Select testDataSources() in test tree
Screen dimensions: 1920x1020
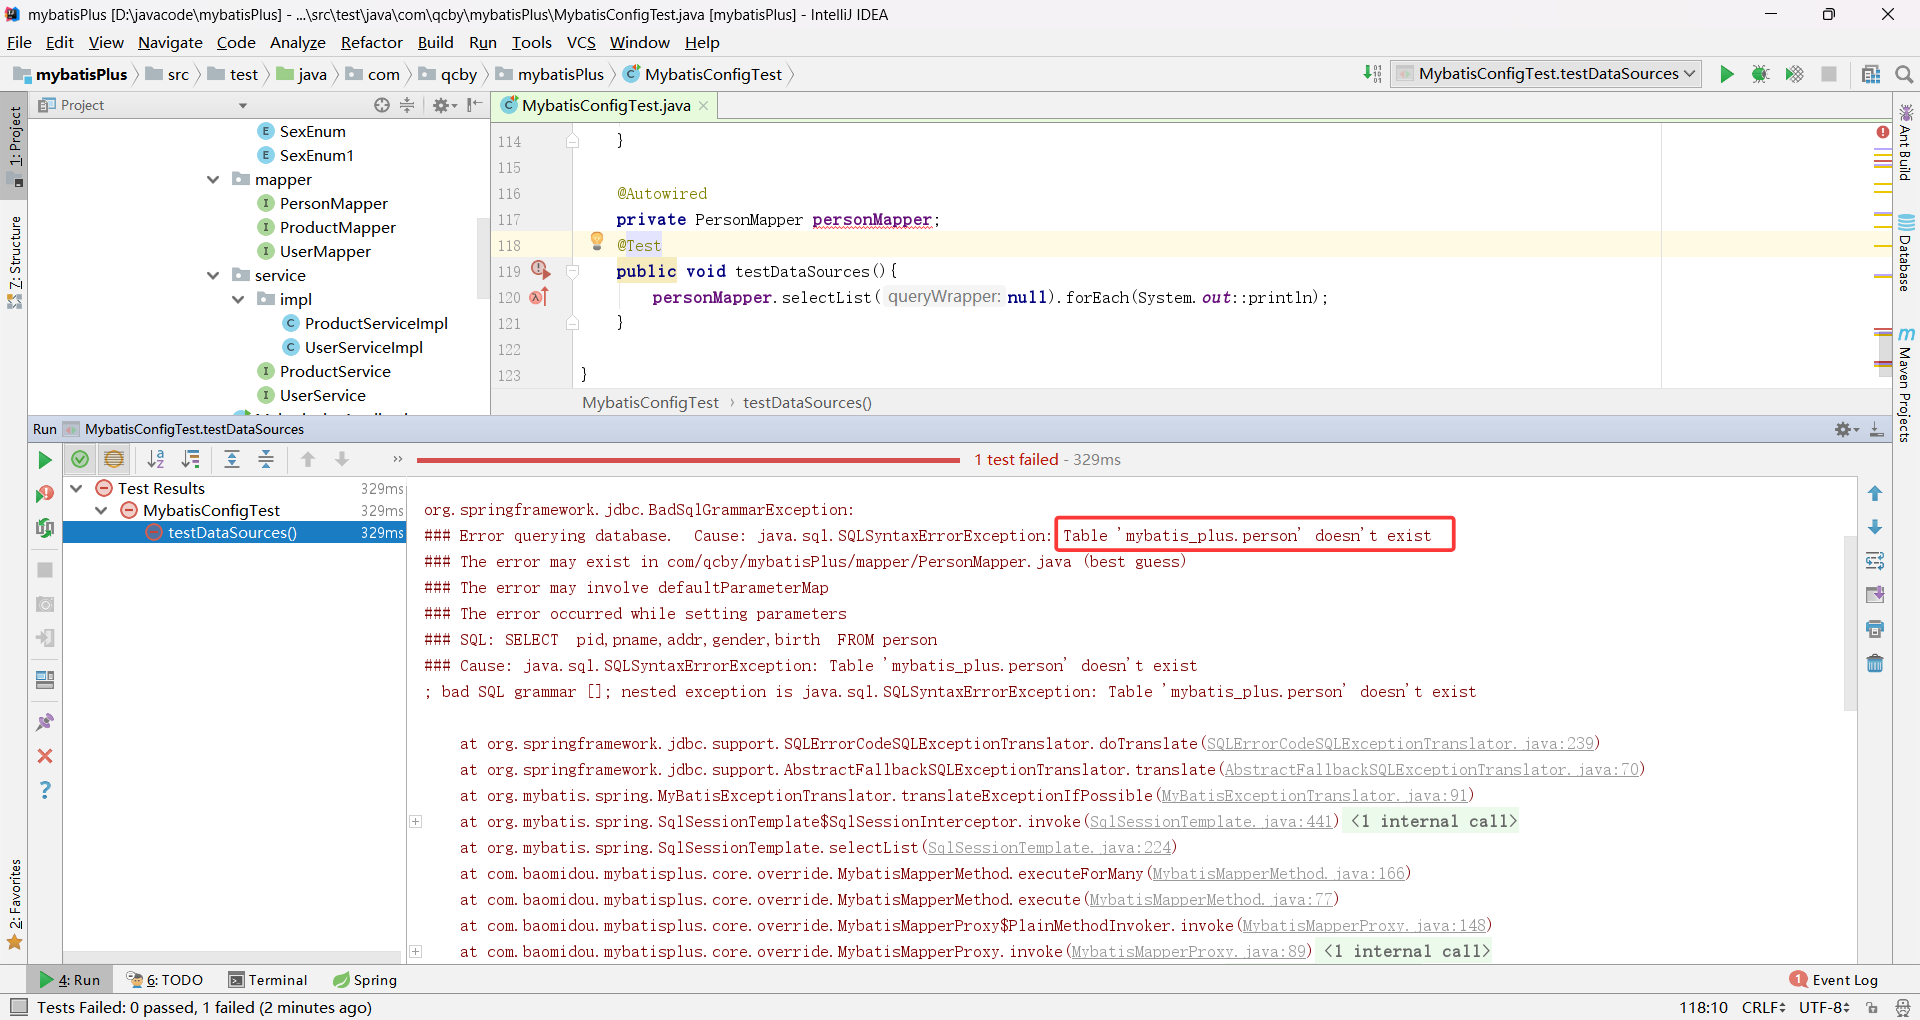(234, 532)
